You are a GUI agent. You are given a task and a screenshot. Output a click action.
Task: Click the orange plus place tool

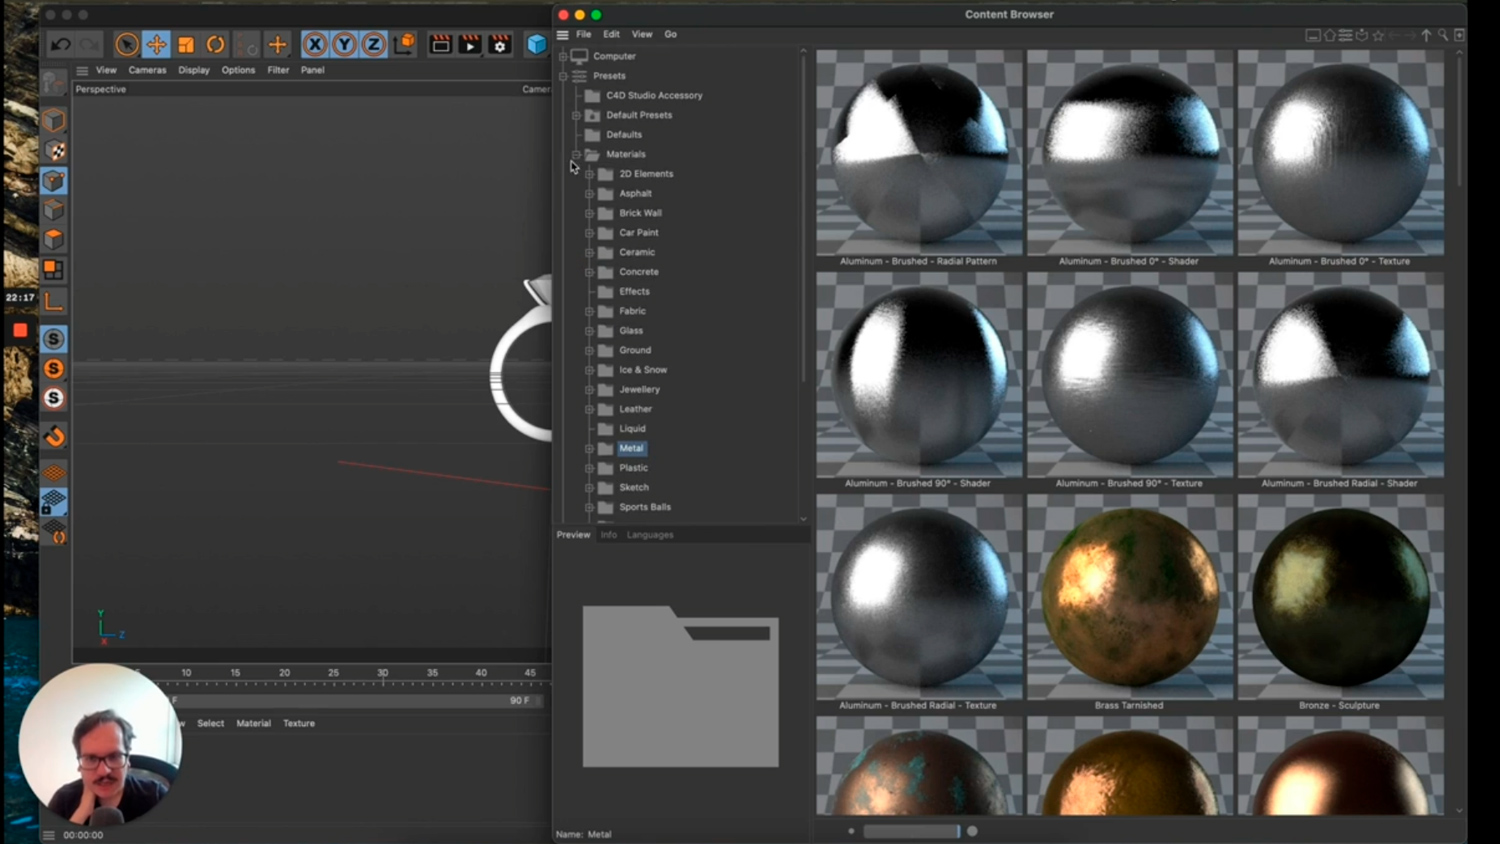click(277, 44)
